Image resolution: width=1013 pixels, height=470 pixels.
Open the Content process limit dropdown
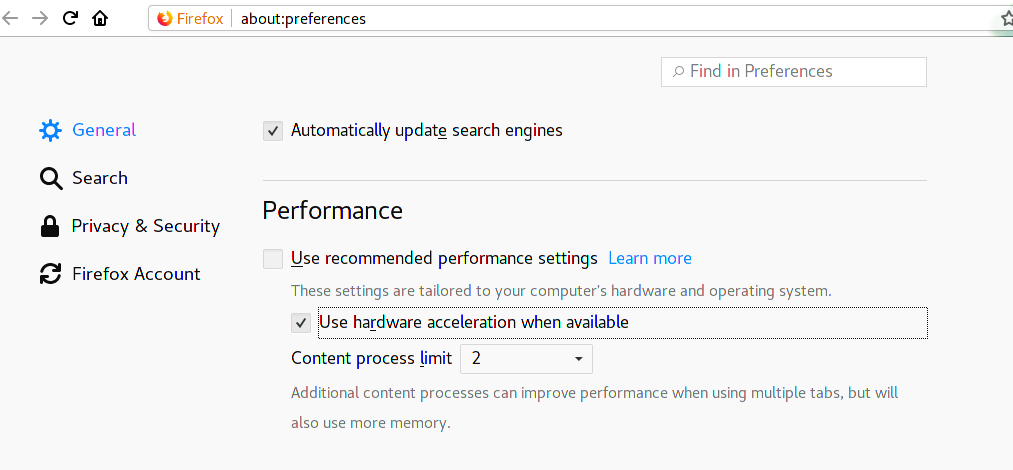click(x=526, y=359)
